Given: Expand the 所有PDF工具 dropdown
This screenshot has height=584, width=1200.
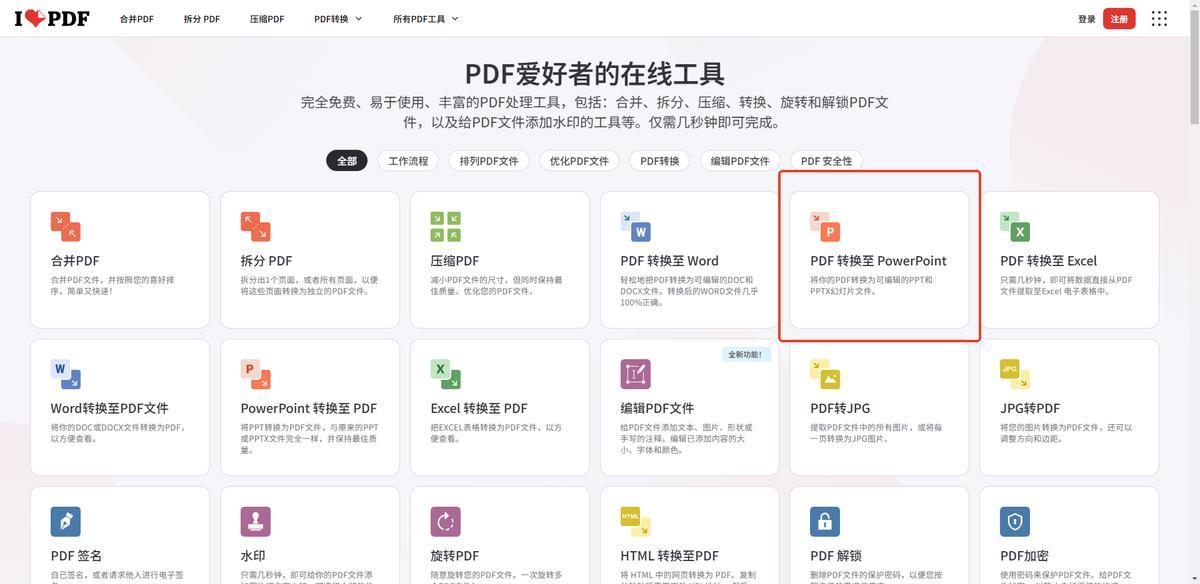Looking at the screenshot, I should [425, 19].
